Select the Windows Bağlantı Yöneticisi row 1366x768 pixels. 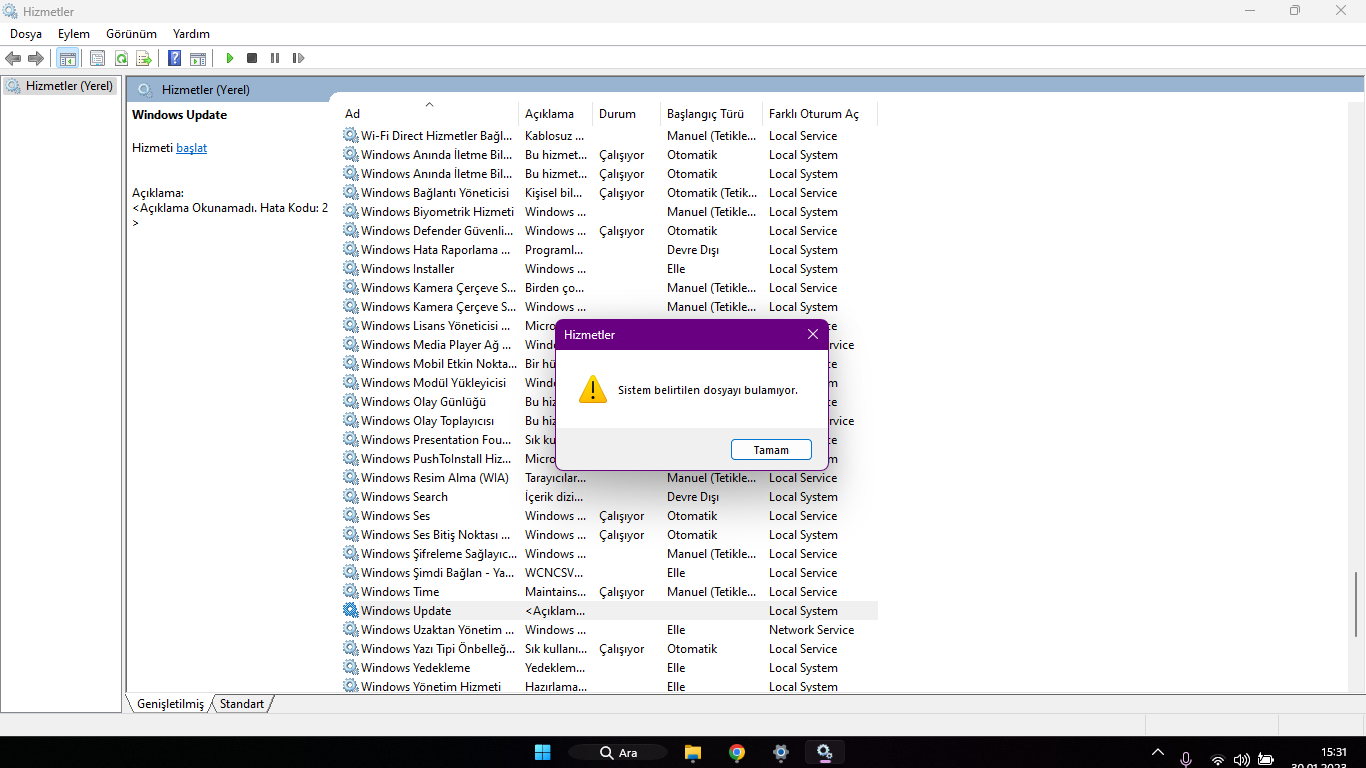[609, 192]
